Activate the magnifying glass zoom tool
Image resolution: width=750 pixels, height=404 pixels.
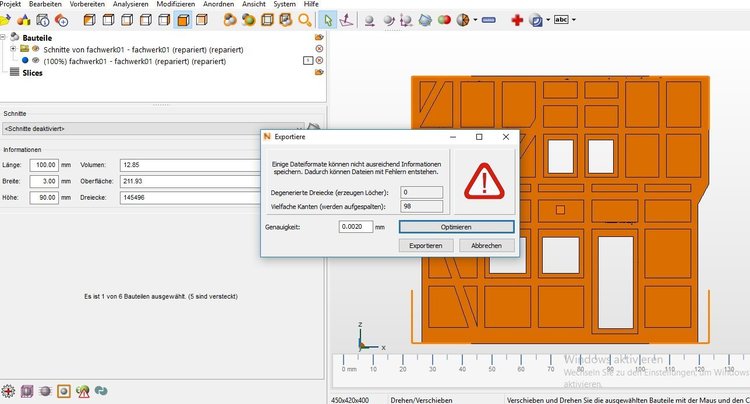[305, 20]
